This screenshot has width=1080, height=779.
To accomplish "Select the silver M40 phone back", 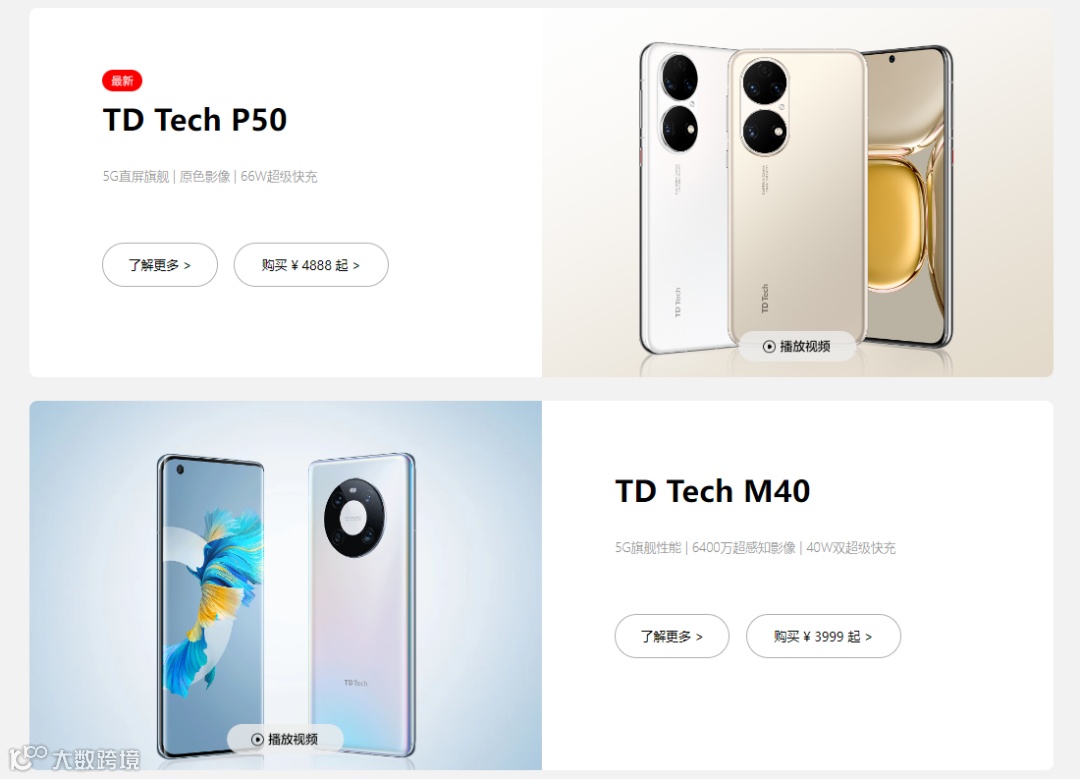I will click(361, 605).
